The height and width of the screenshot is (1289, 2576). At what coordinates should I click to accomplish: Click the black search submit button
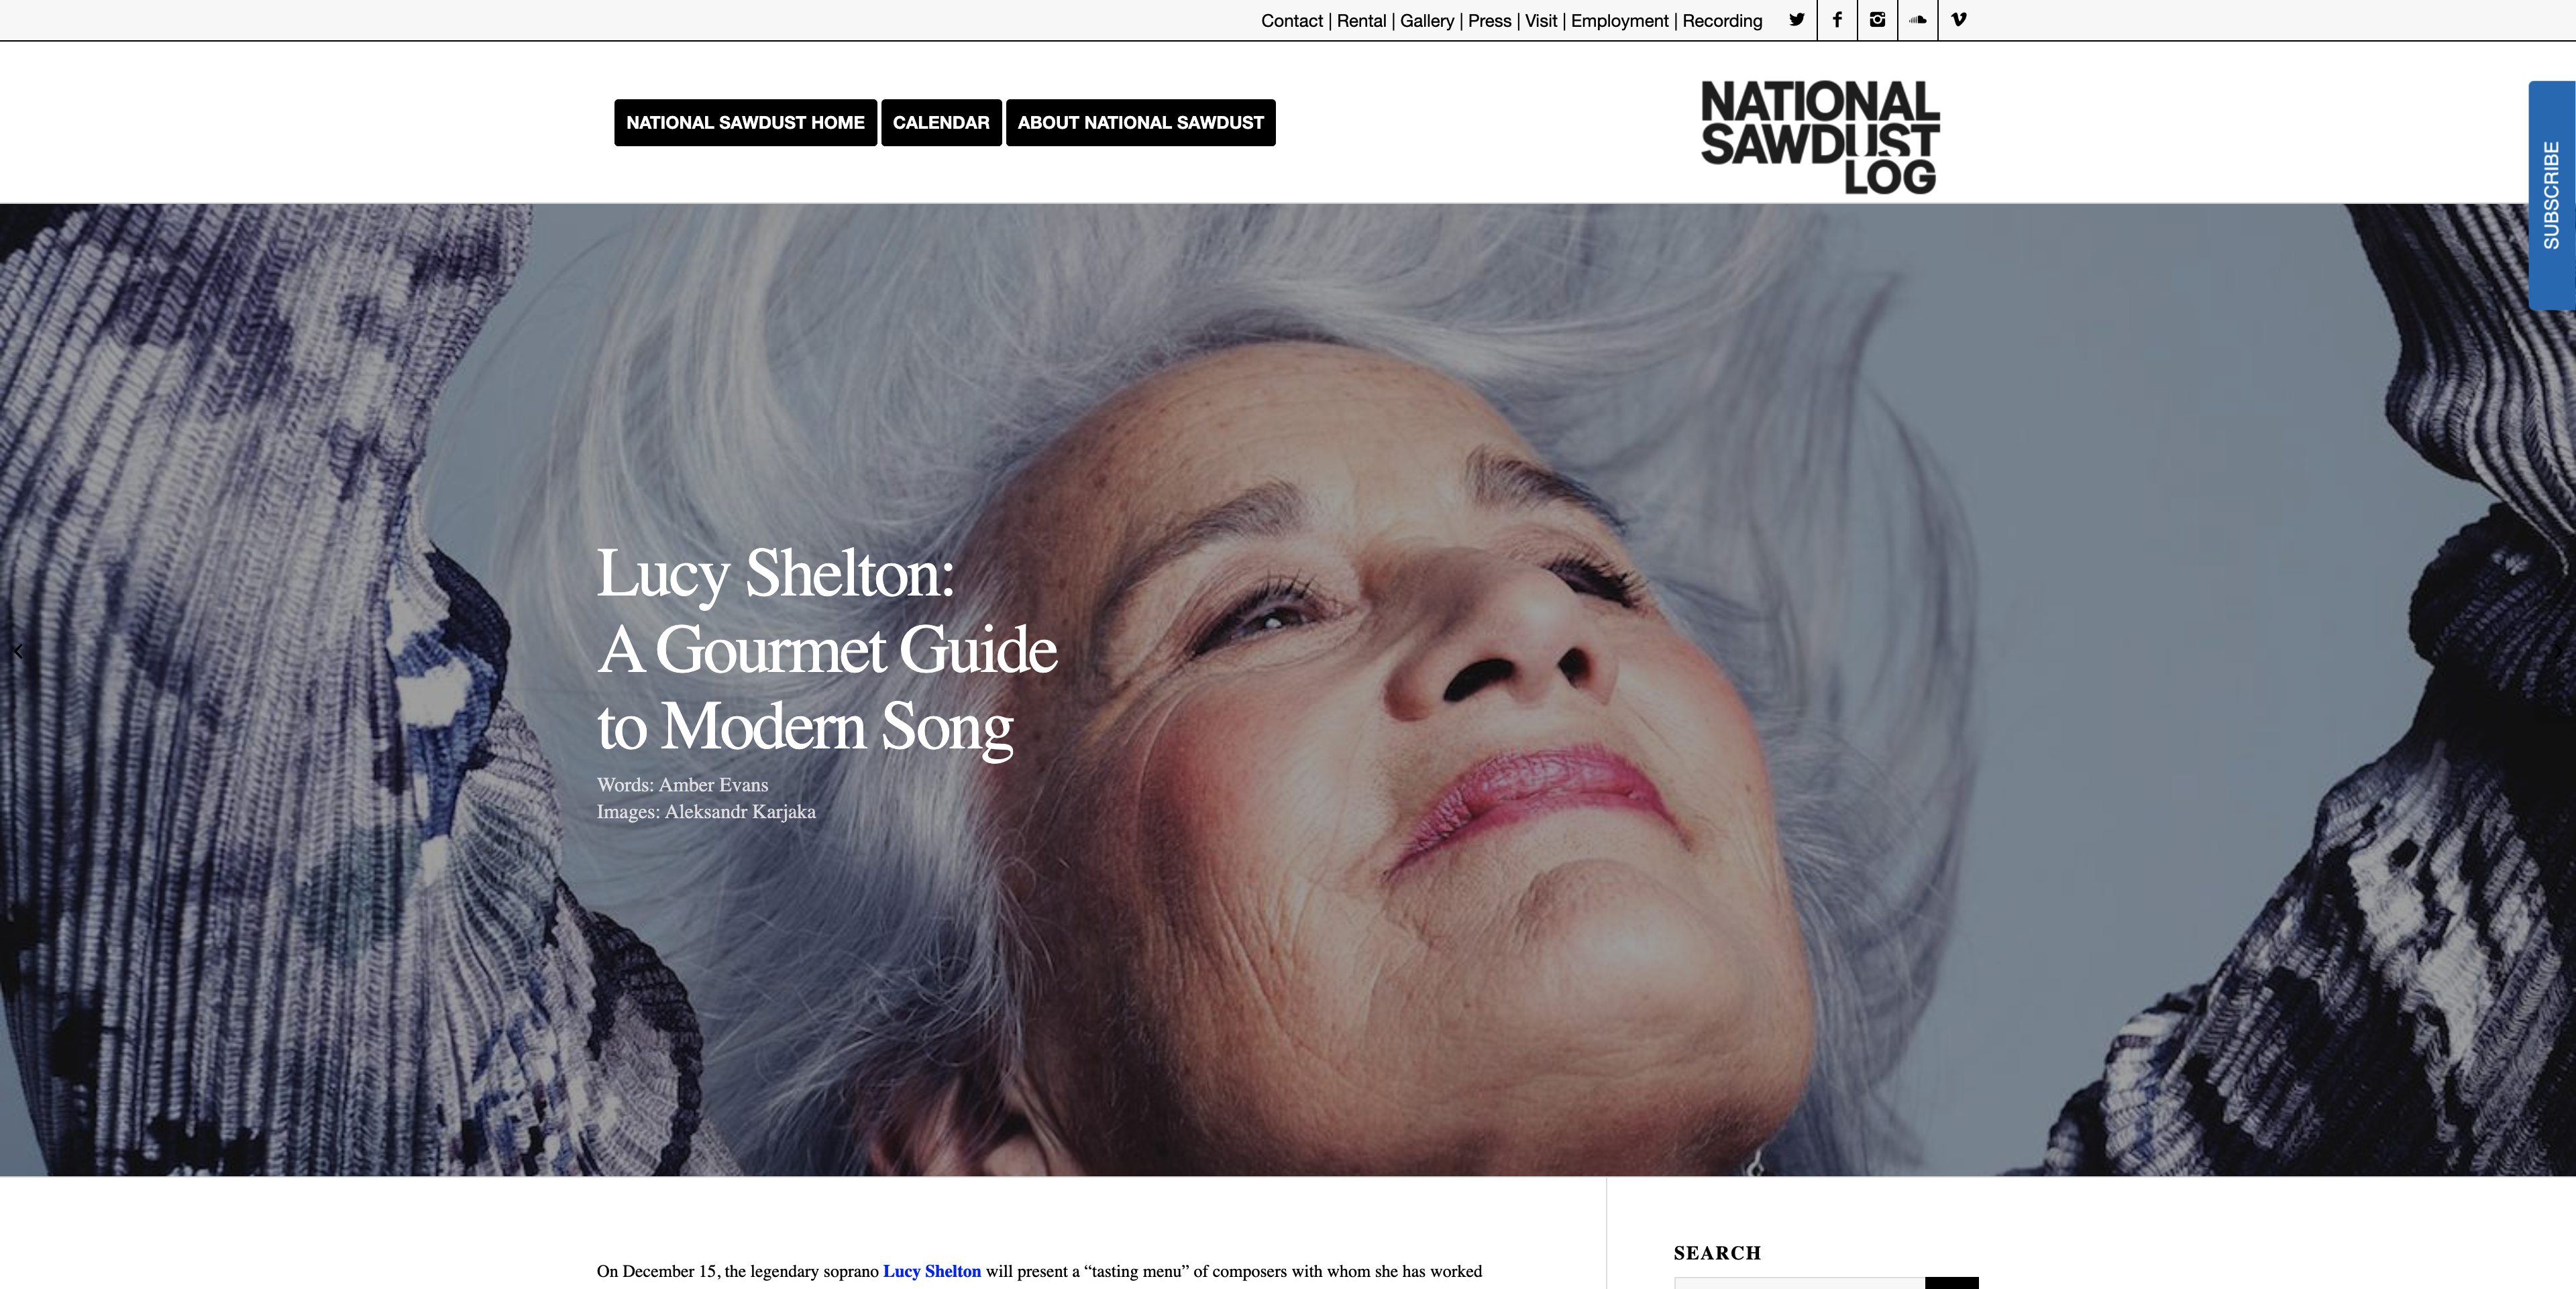coord(1951,1283)
